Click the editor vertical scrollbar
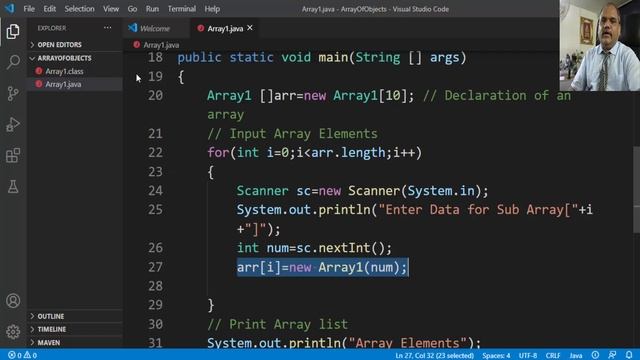This screenshot has height=360, width=640. [636, 190]
